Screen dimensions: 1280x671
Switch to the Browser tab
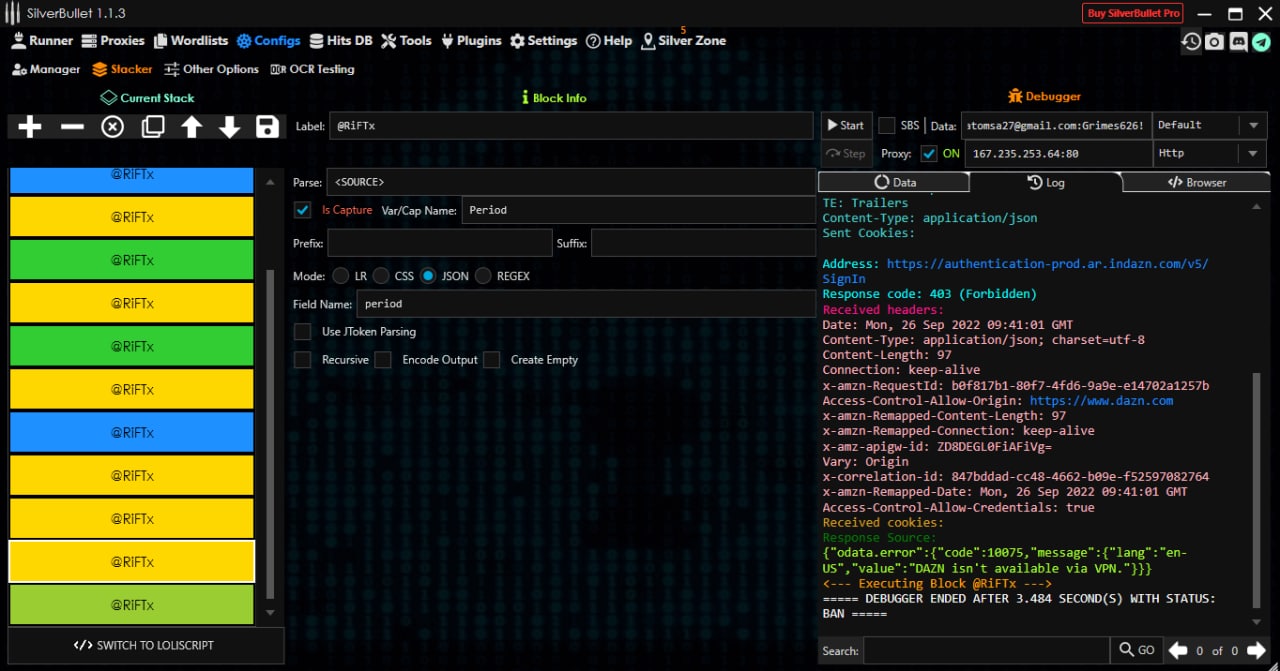pos(1196,182)
